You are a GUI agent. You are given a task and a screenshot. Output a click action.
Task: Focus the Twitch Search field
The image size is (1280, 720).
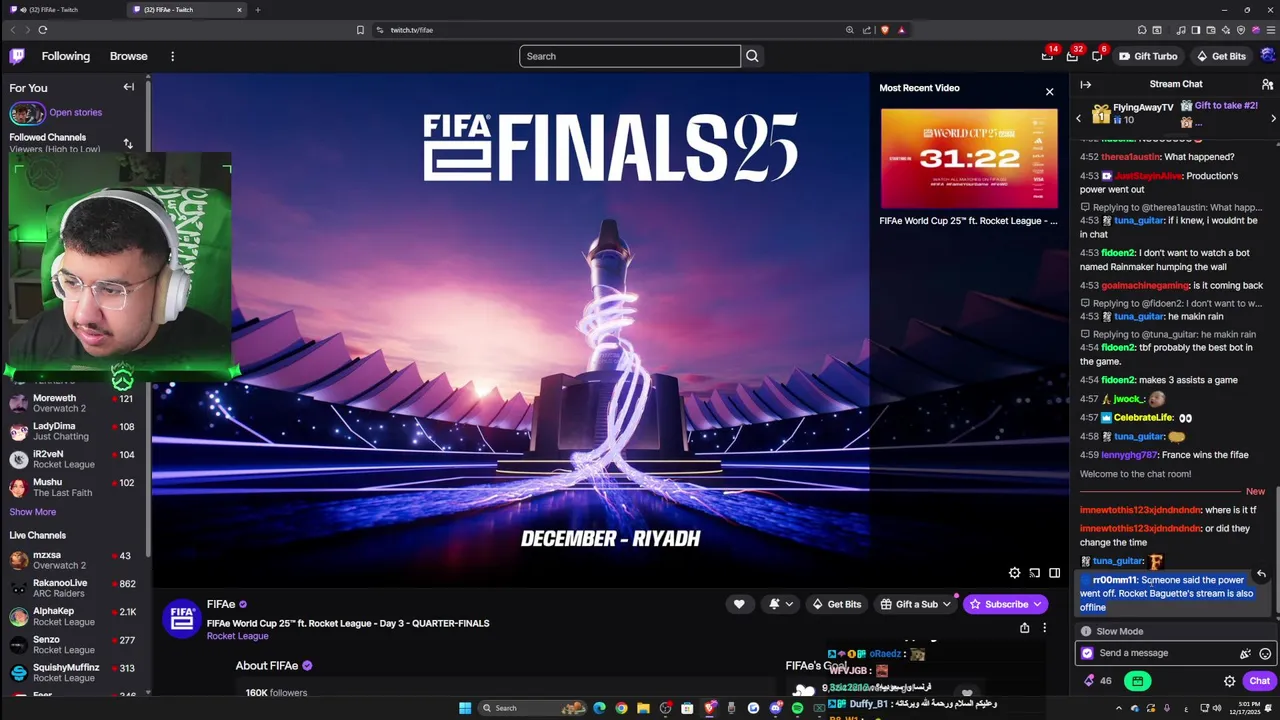(630, 56)
